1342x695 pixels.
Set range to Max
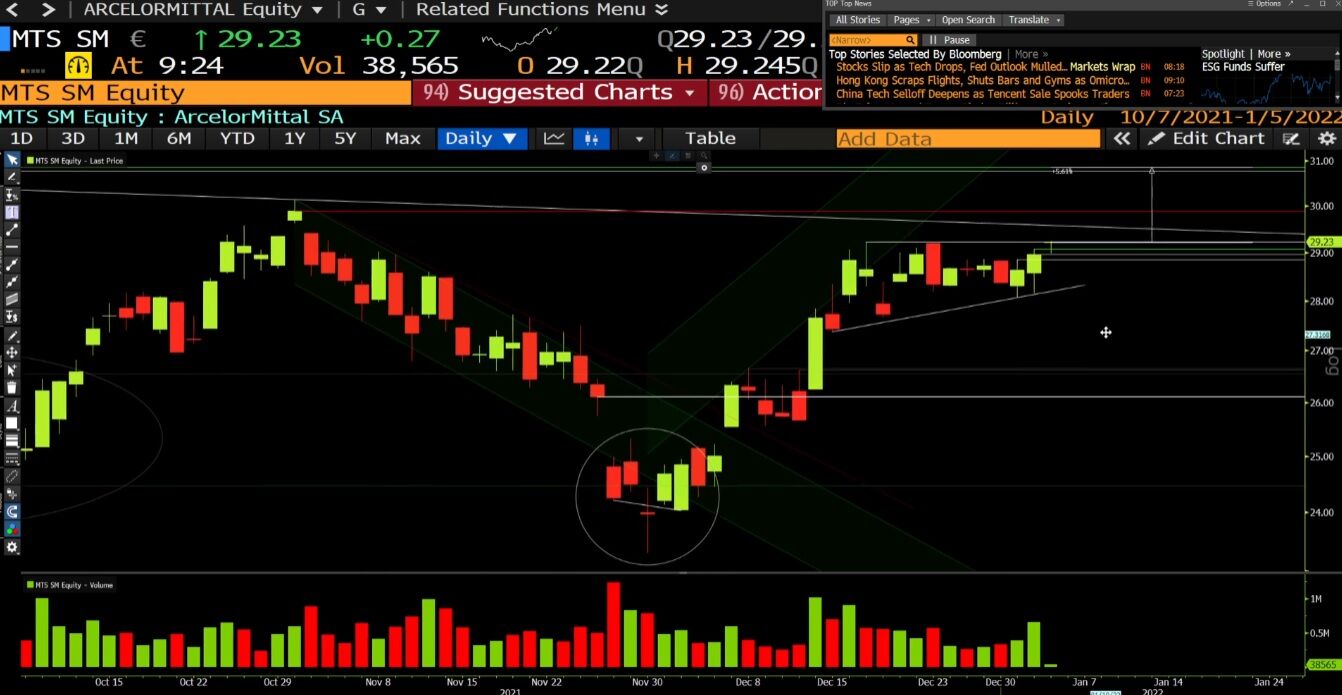point(403,139)
